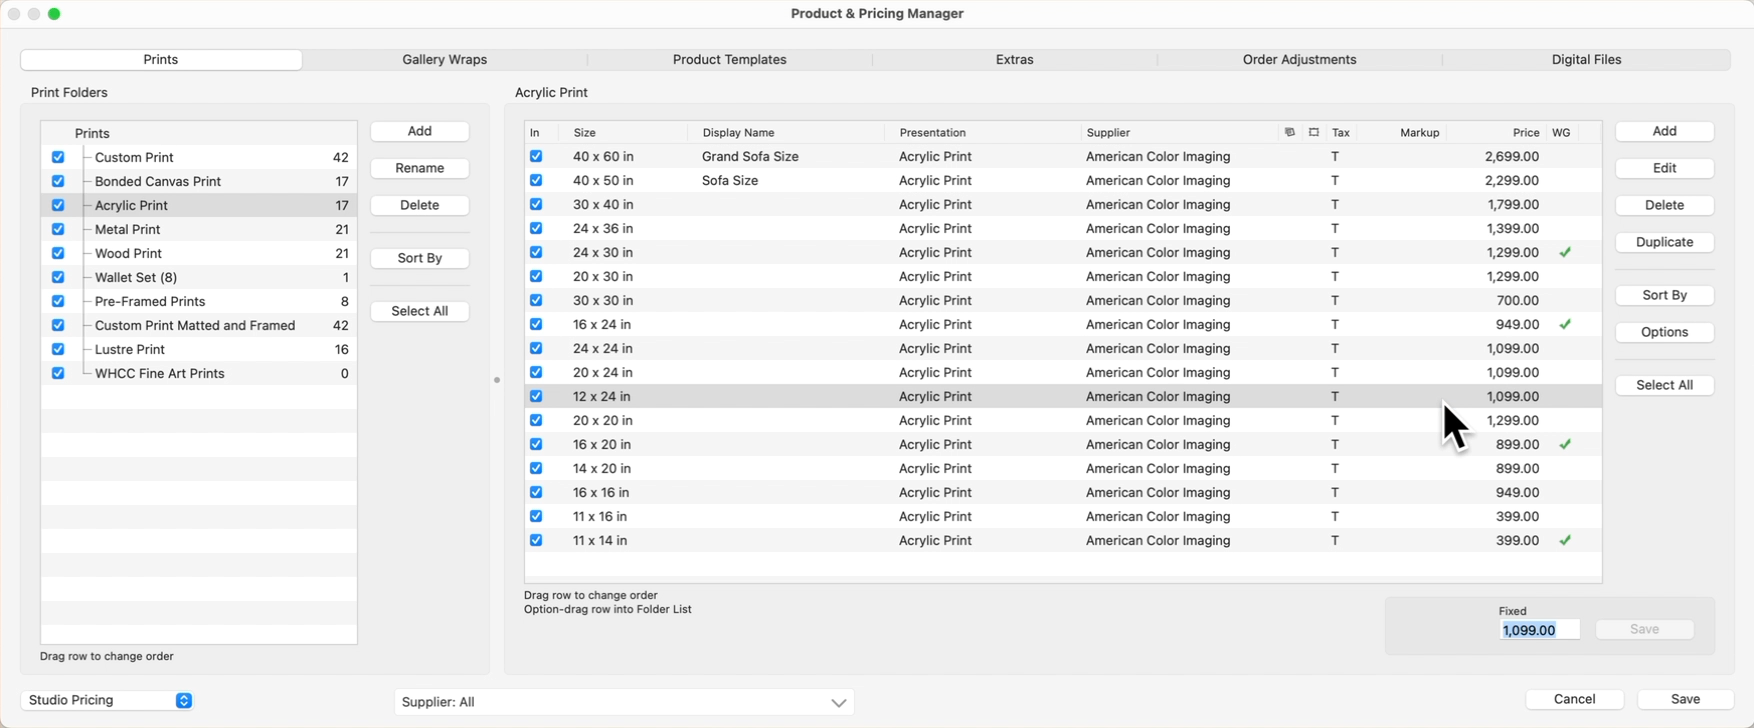The height and width of the screenshot is (728, 1754).
Task: Click the green checkmark on the 24 x 30 in row
Action: coord(1565,253)
